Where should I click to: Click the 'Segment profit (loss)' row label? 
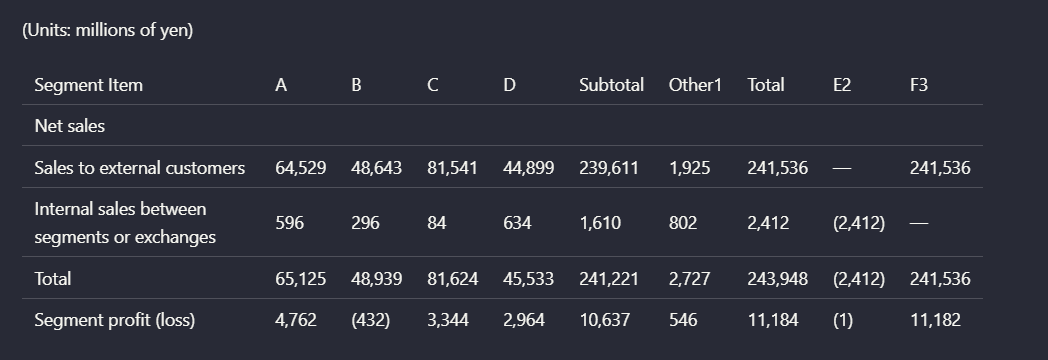pos(115,320)
